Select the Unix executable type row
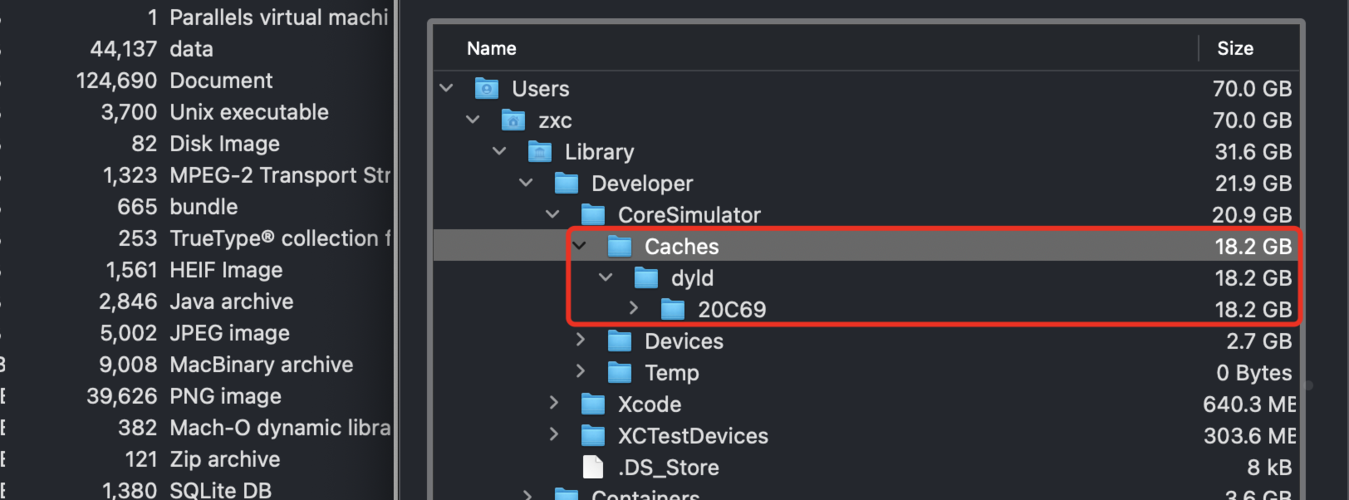This screenshot has height=500, width=1349. coord(195,112)
